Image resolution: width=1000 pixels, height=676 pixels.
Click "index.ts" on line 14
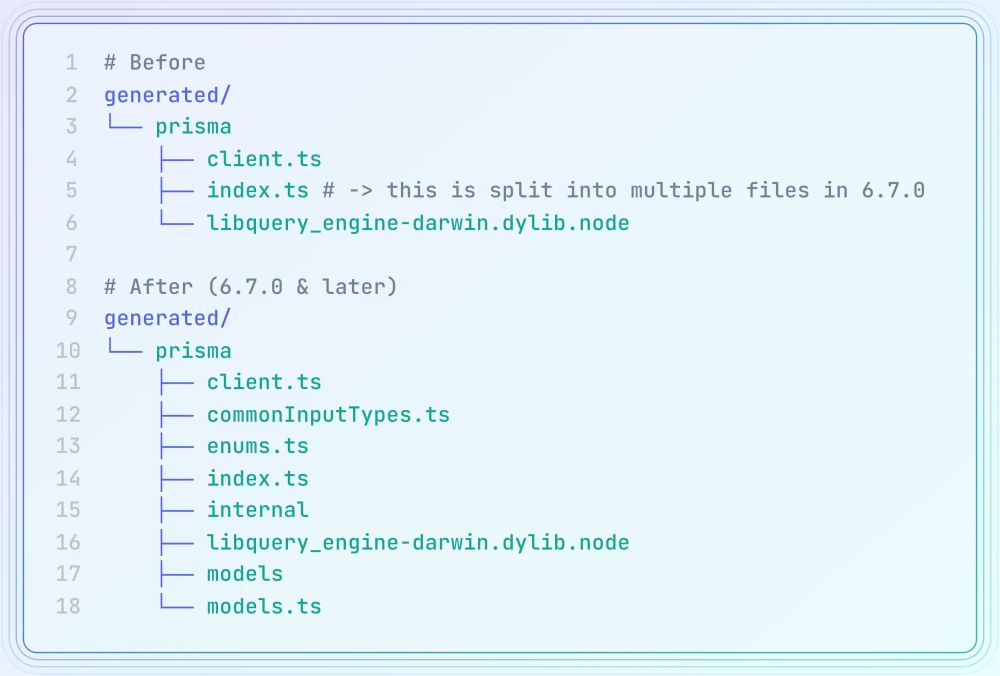point(258,478)
